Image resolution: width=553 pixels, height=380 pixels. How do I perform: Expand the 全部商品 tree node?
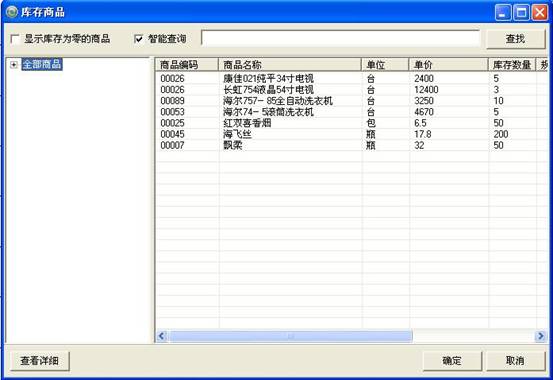pyautogui.click(x=14, y=65)
